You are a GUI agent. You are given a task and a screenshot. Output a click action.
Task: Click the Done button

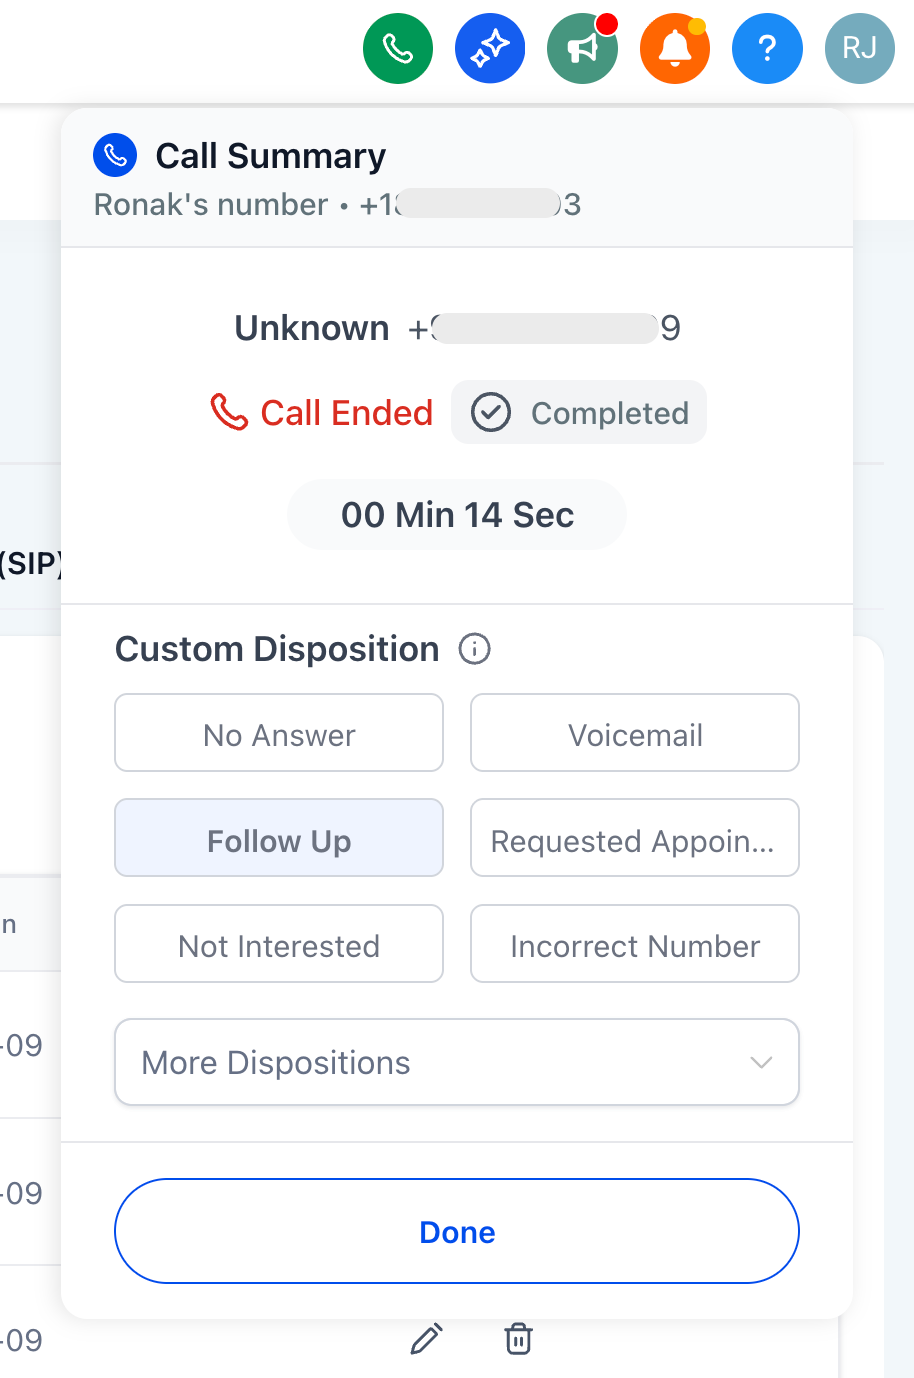point(457,1231)
